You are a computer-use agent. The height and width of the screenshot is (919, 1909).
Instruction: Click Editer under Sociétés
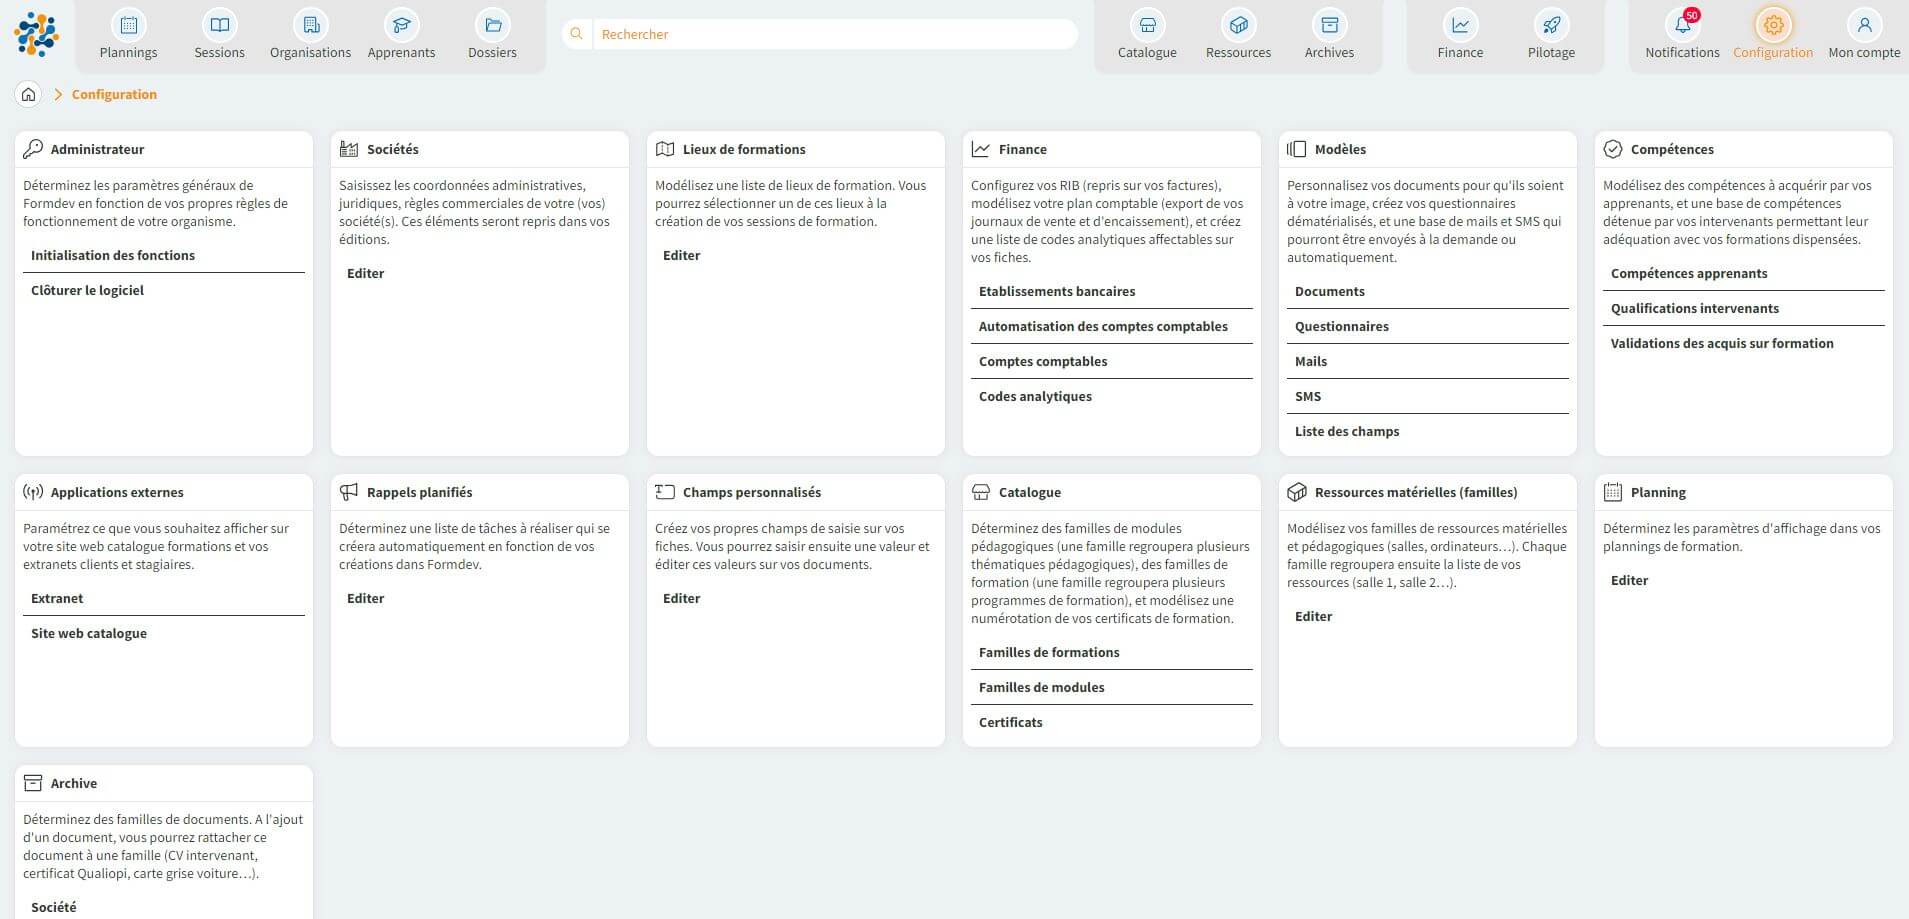click(365, 273)
